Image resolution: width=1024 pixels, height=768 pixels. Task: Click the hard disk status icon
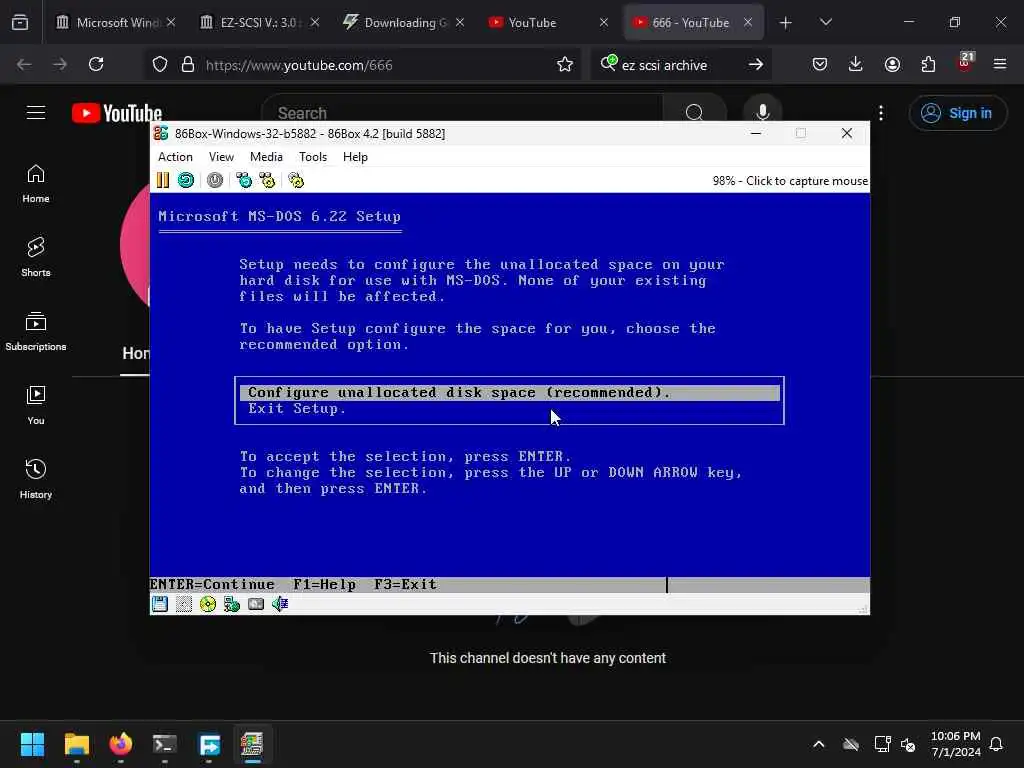click(256, 604)
